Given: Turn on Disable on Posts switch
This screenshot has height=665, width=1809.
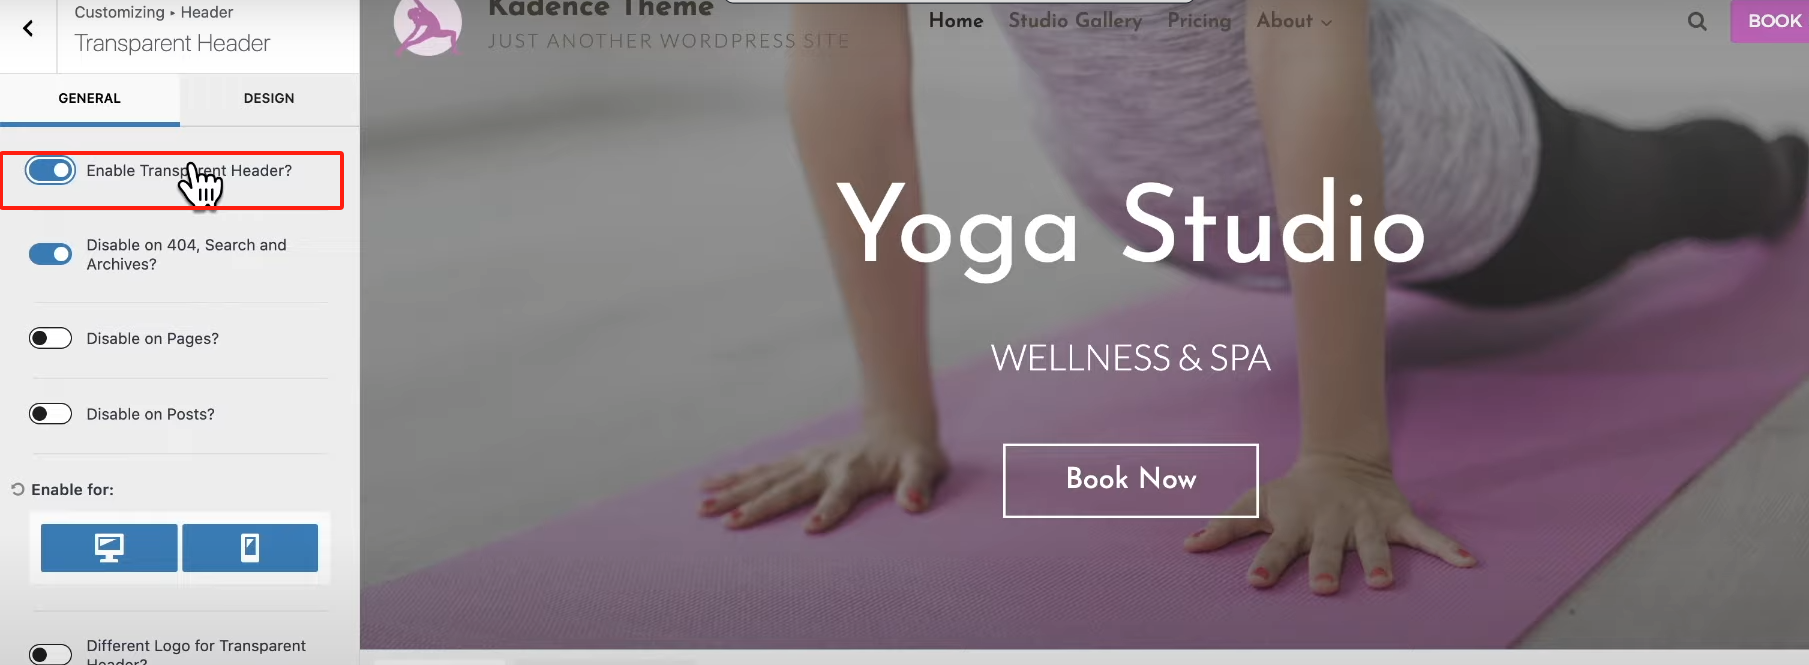Looking at the screenshot, I should [50, 414].
